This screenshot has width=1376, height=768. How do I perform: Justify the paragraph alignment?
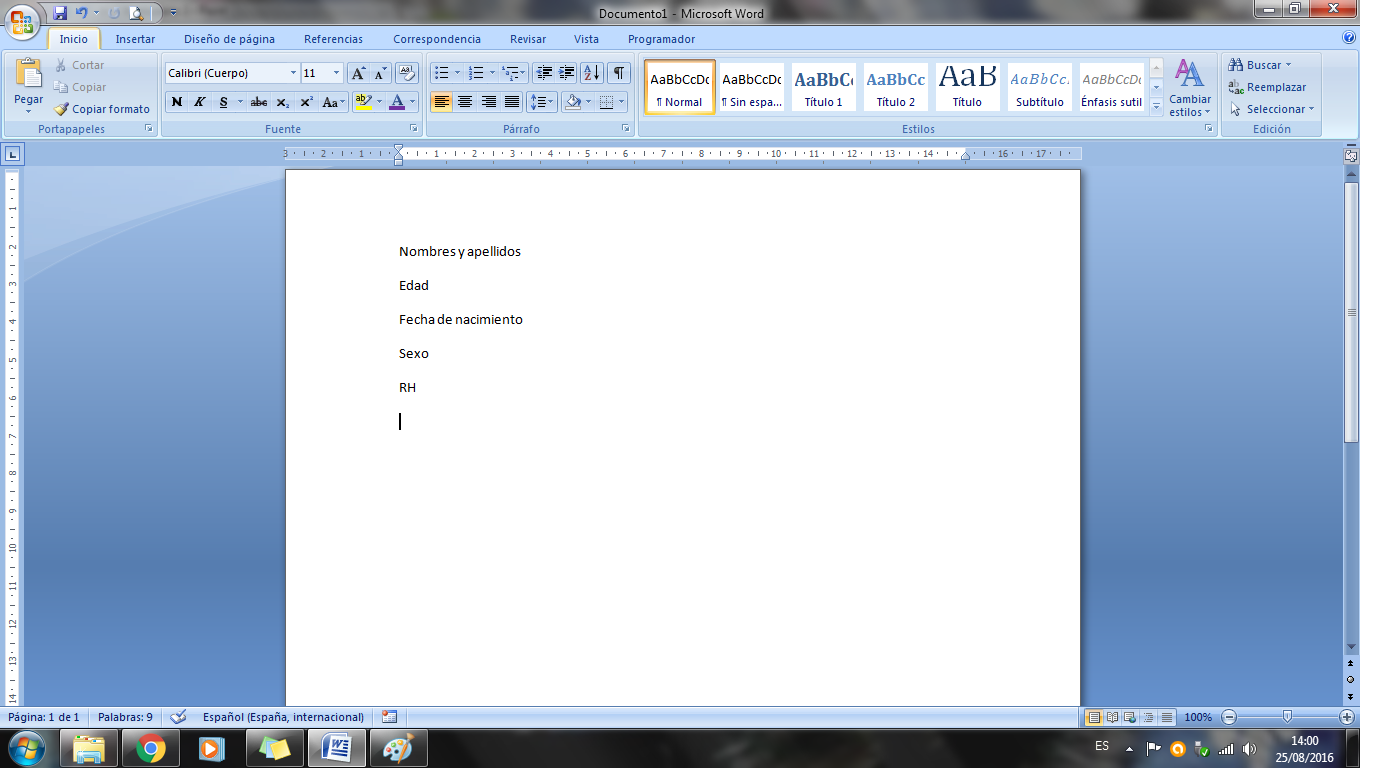[512, 102]
